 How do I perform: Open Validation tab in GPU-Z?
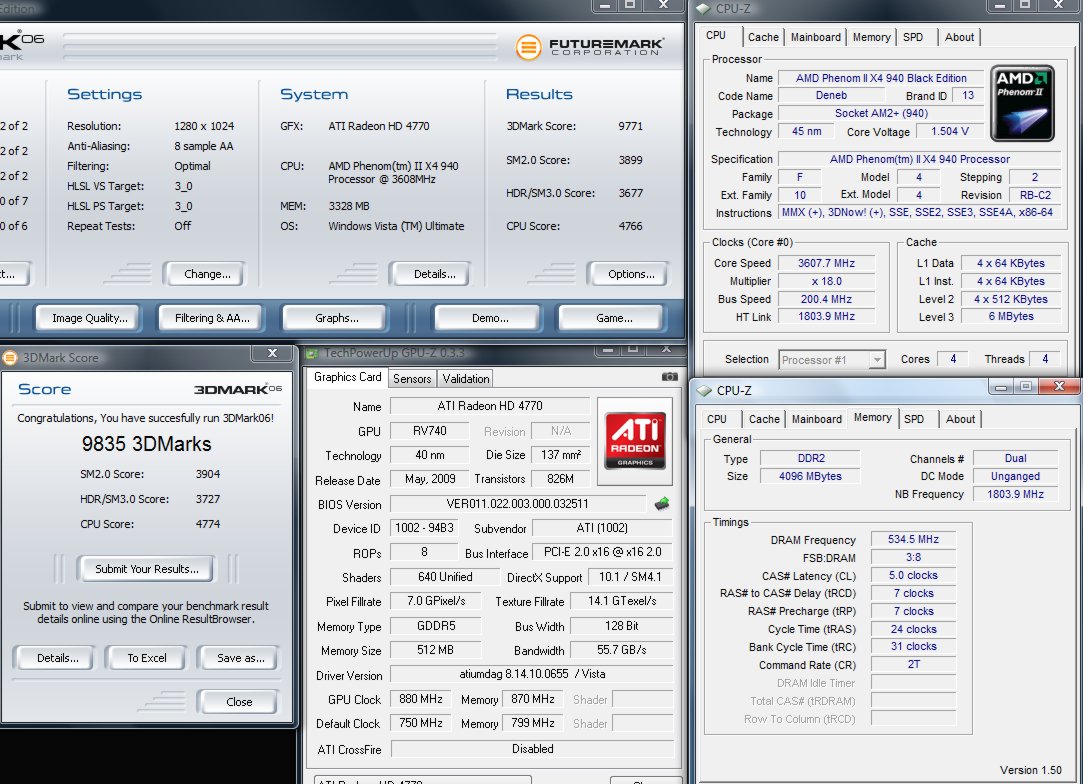(466, 379)
